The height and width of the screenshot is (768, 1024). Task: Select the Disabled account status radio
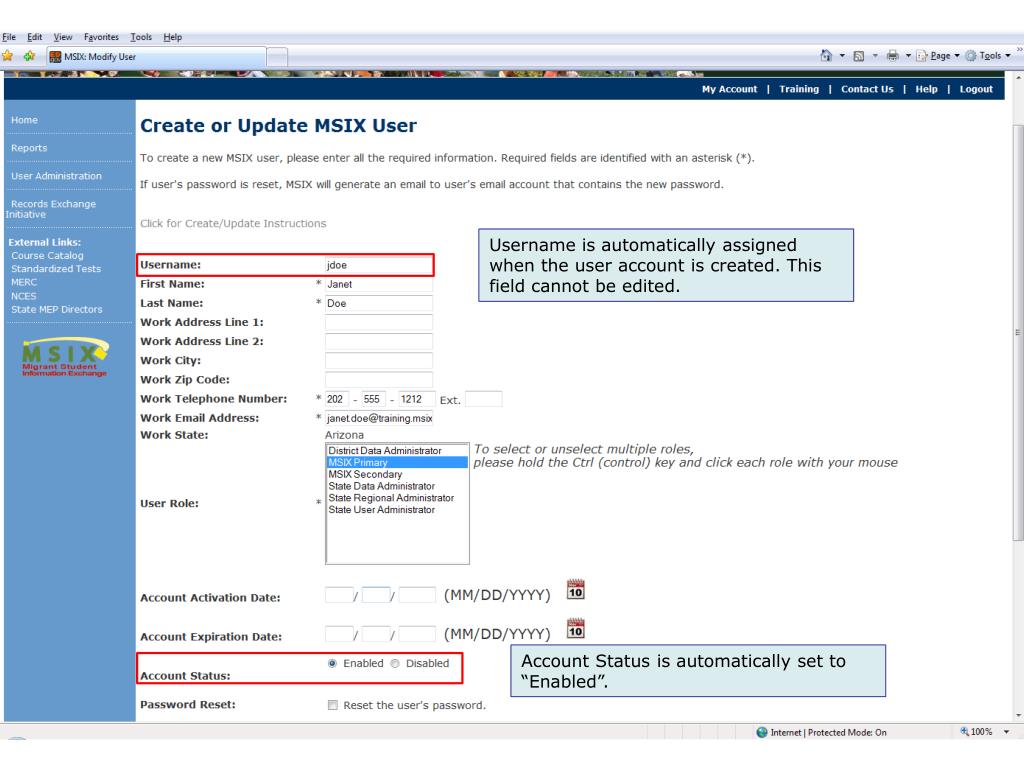395,664
